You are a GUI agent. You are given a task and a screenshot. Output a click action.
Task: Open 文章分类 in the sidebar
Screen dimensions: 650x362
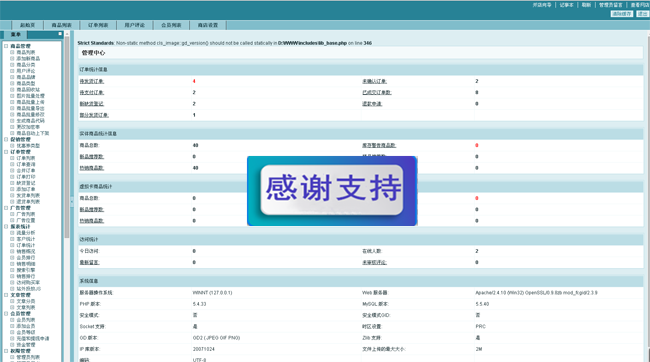click(x=26, y=301)
